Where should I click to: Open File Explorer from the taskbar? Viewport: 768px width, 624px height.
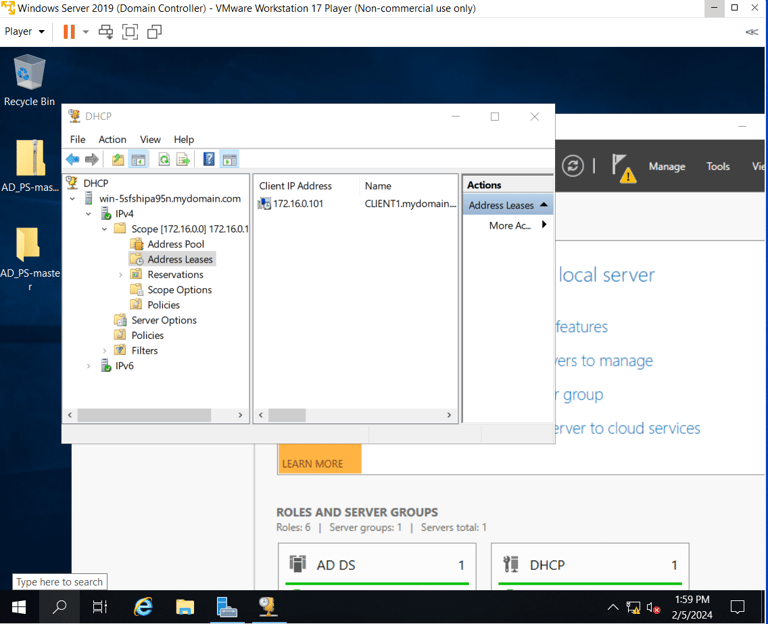coord(185,607)
